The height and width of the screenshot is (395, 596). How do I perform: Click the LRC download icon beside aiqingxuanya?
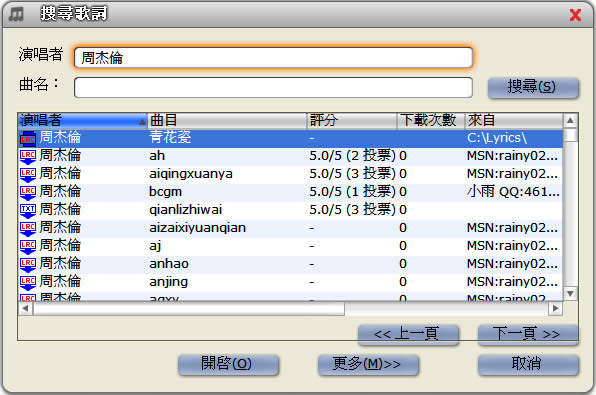pos(28,174)
